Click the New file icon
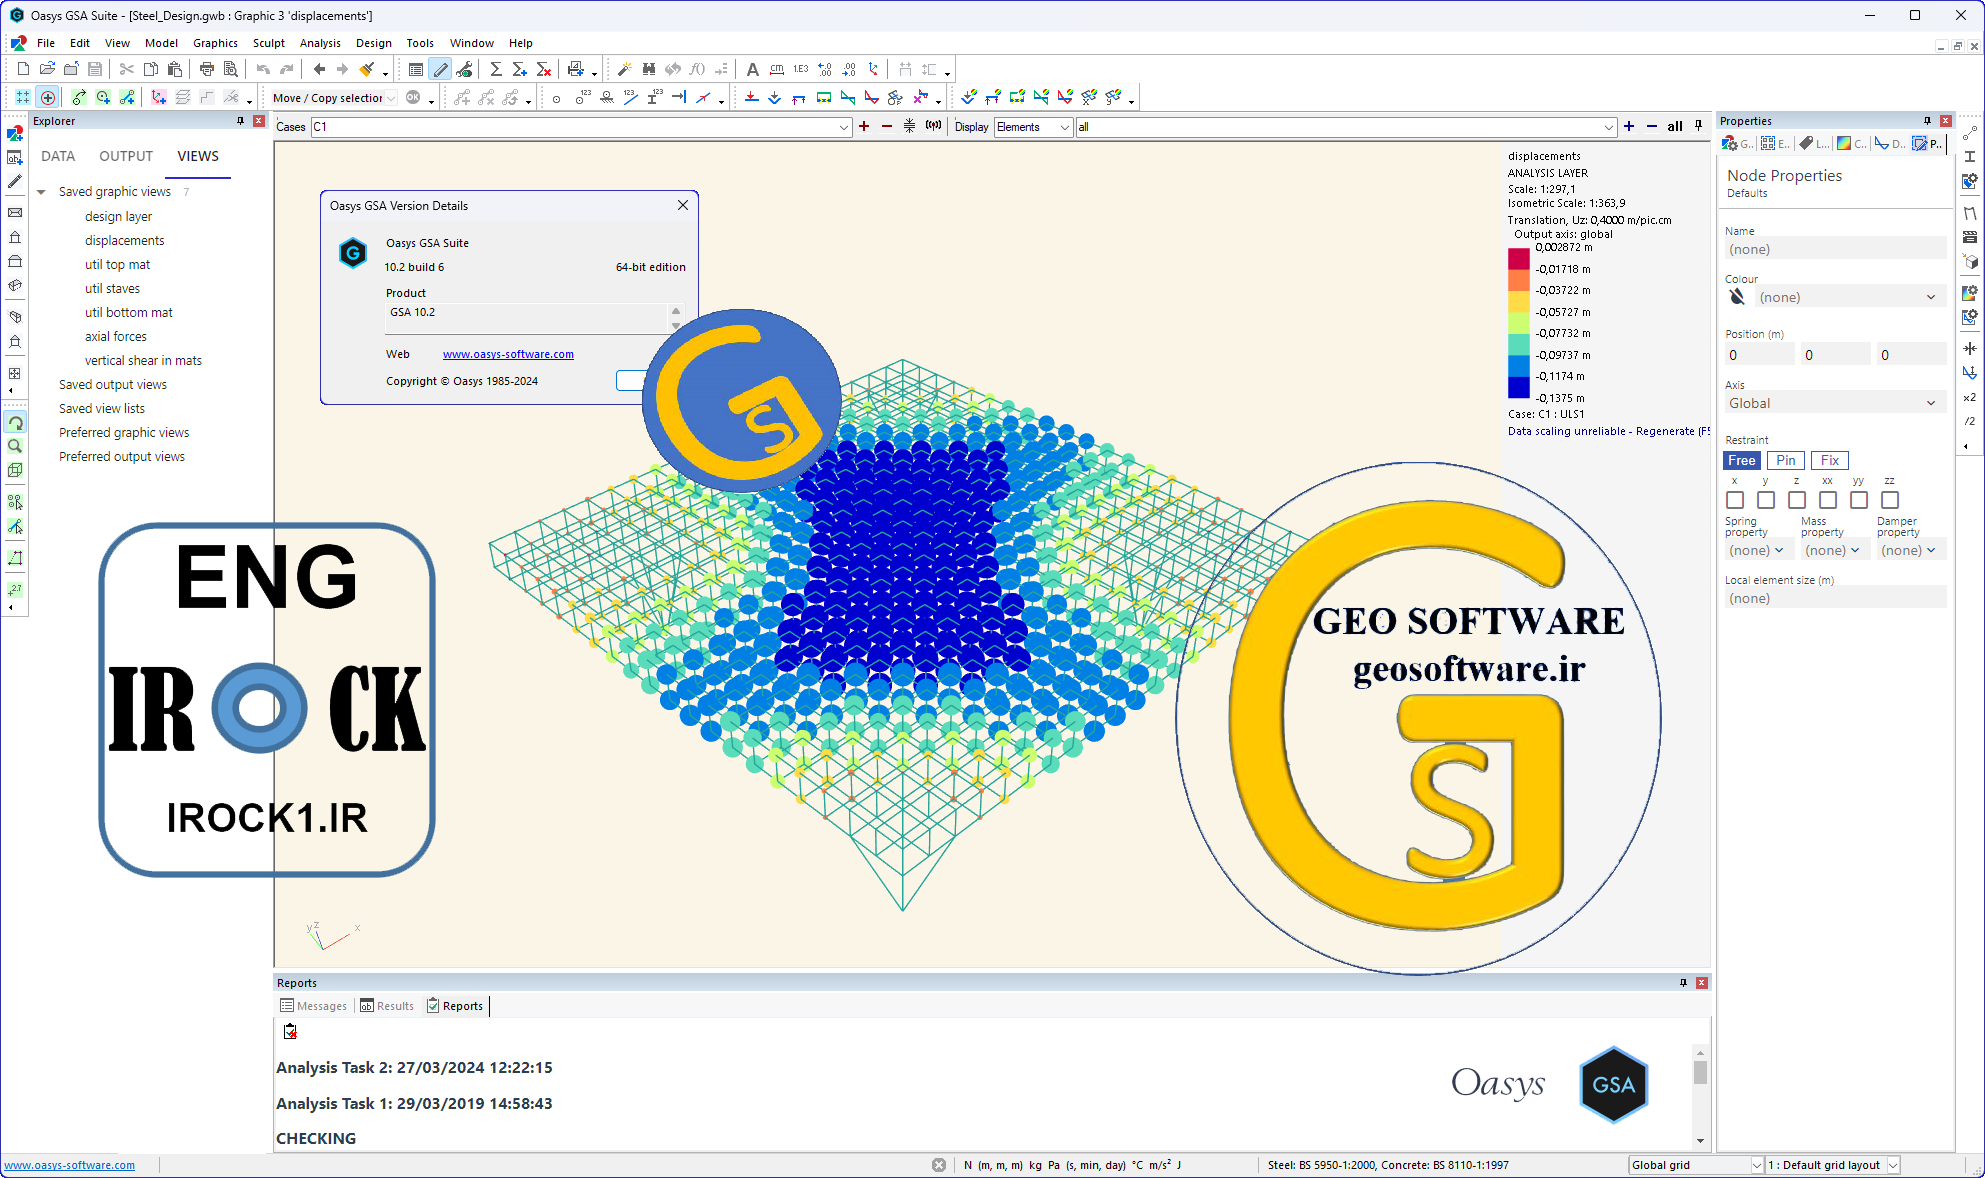This screenshot has width=1985, height=1178. (x=23, y=69)
